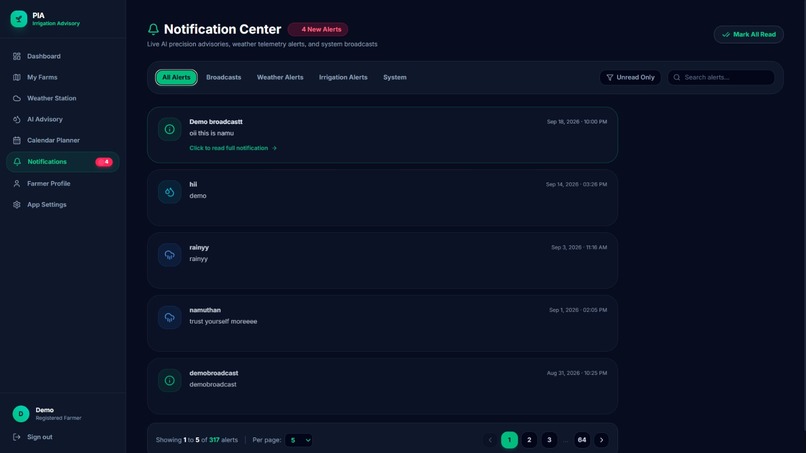The image size is (806, 453).
Task: Click the rain cloud icon on namuthan
Action: pyautogui.click(x=170, y=318)
